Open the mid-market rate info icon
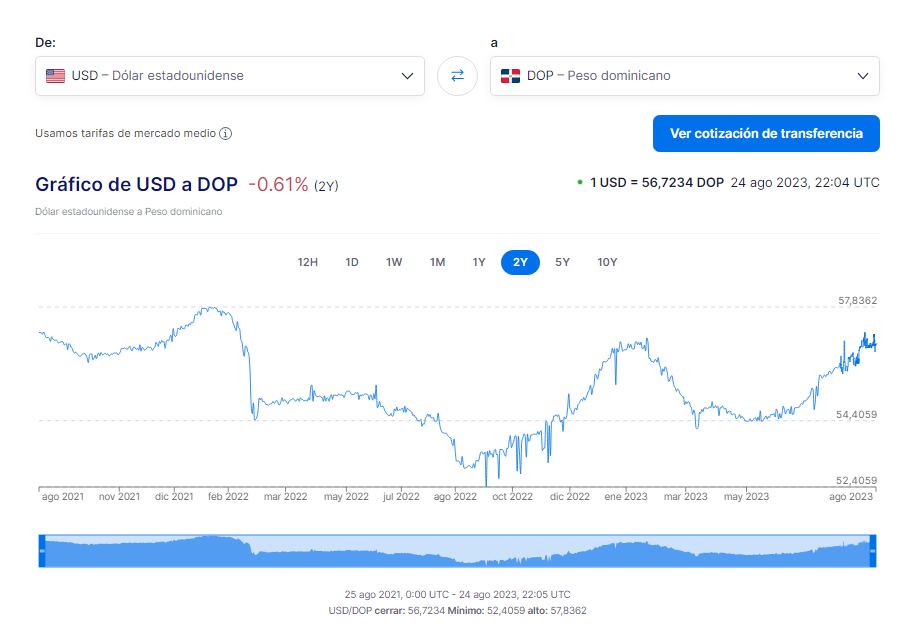The width and height of the screenshot is (906, 644). click(x=225, y=133)
